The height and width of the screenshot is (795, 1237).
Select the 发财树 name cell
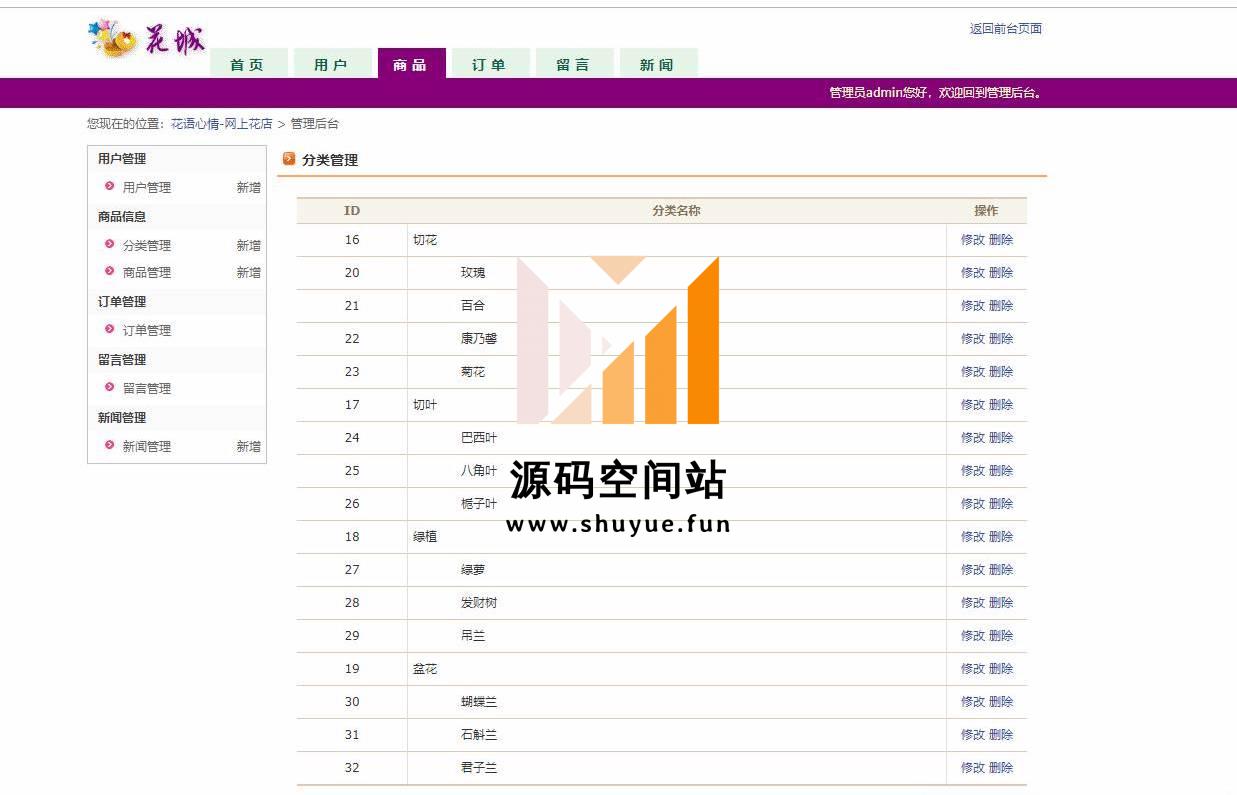point(677,603)
